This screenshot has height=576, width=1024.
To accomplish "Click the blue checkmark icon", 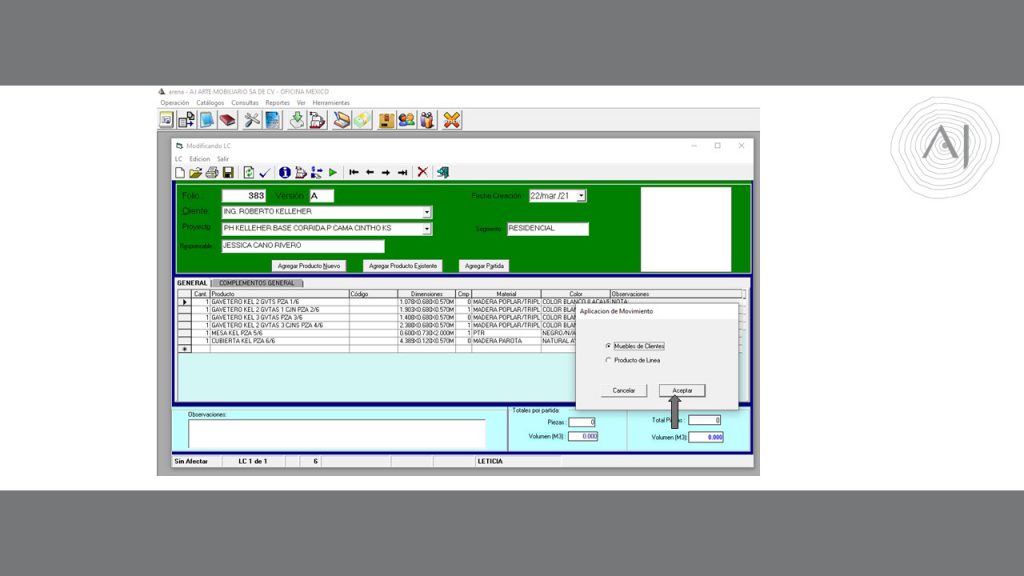I will tap(265, 172).
